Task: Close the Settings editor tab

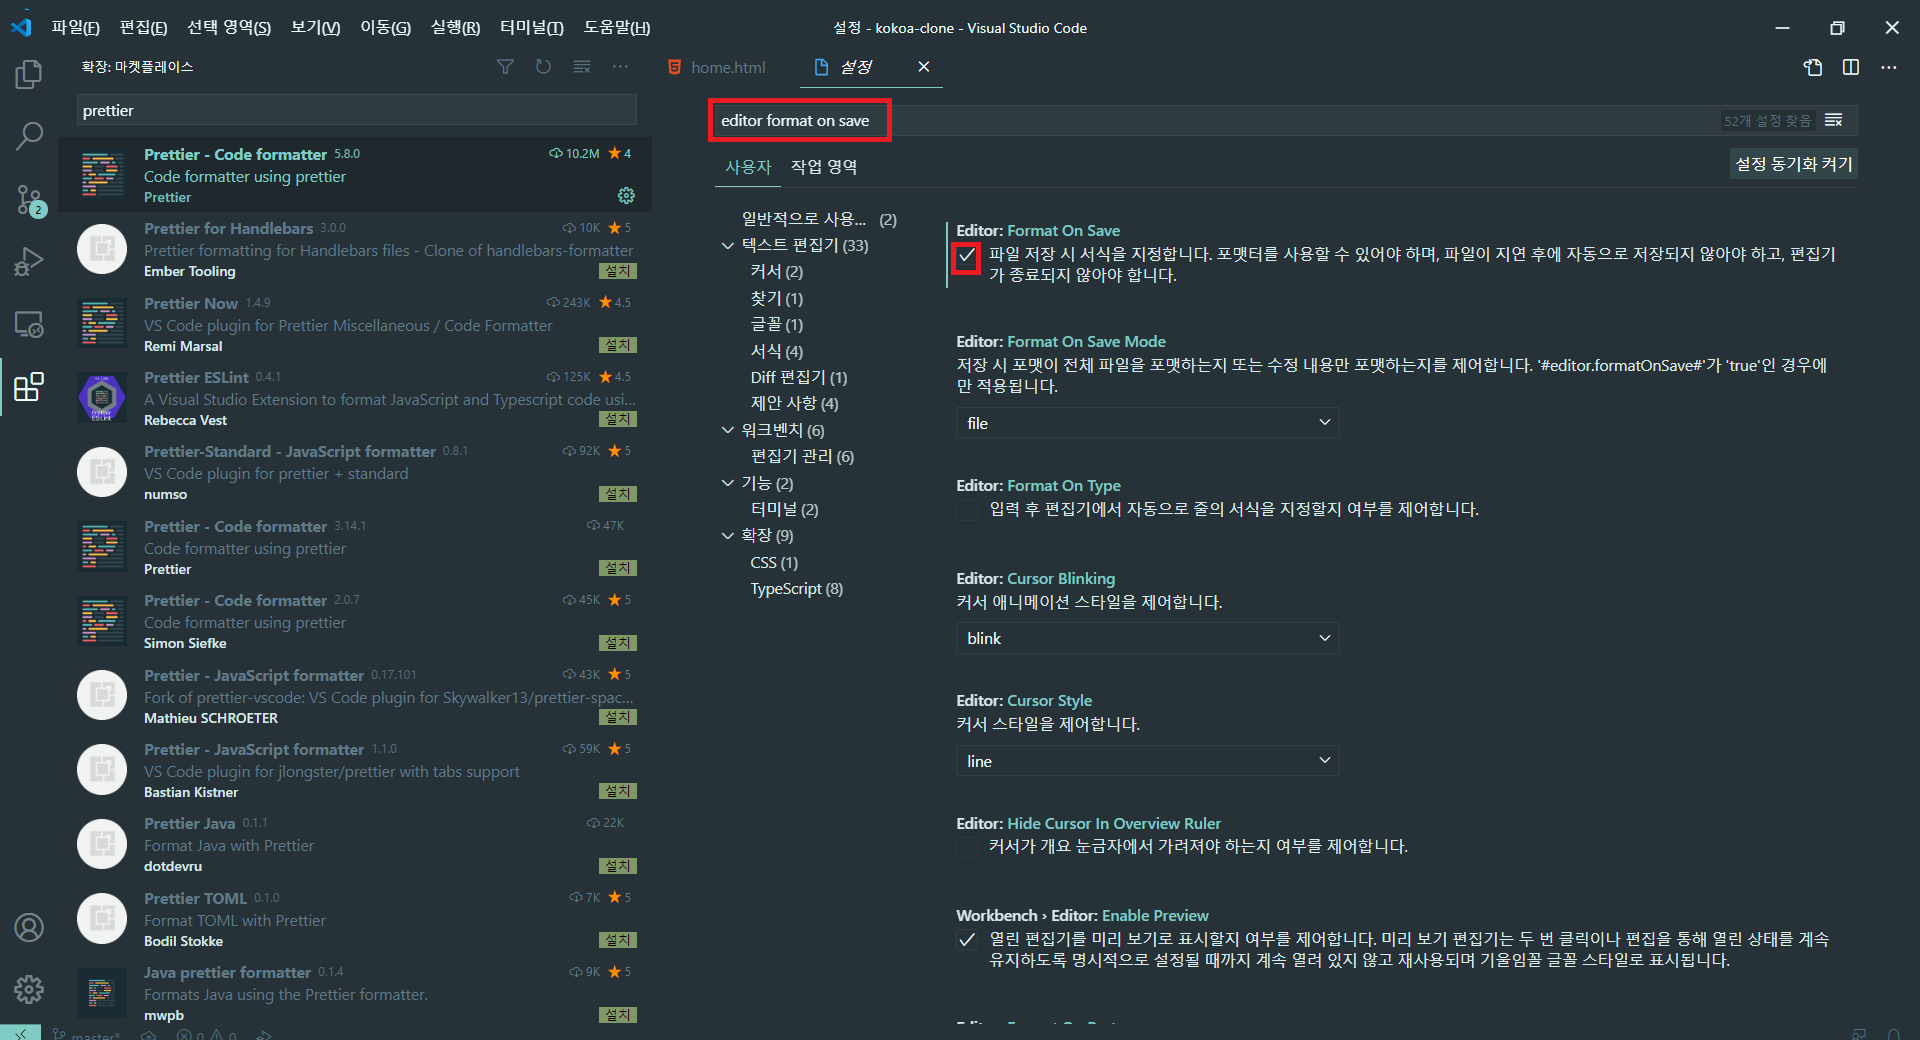Action: 924,66
